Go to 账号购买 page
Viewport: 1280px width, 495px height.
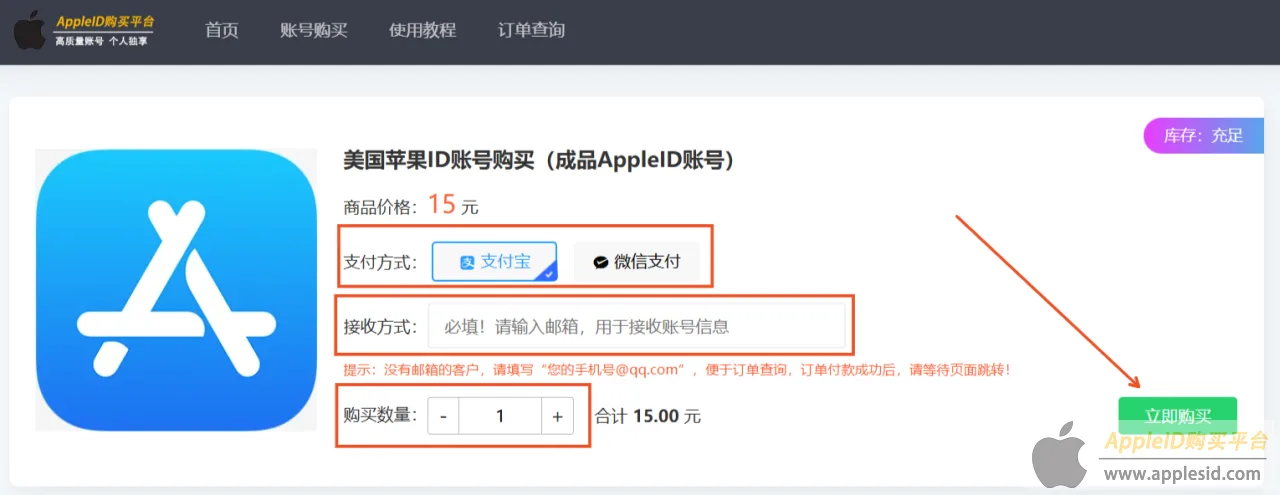coord(314,30)
